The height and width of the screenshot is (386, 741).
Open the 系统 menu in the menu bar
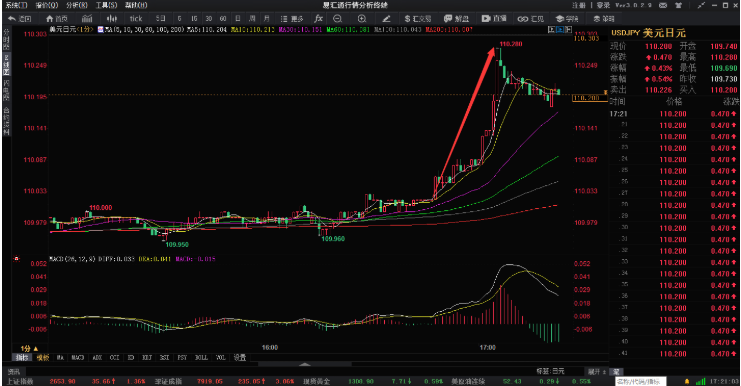(x=16, y=5)
